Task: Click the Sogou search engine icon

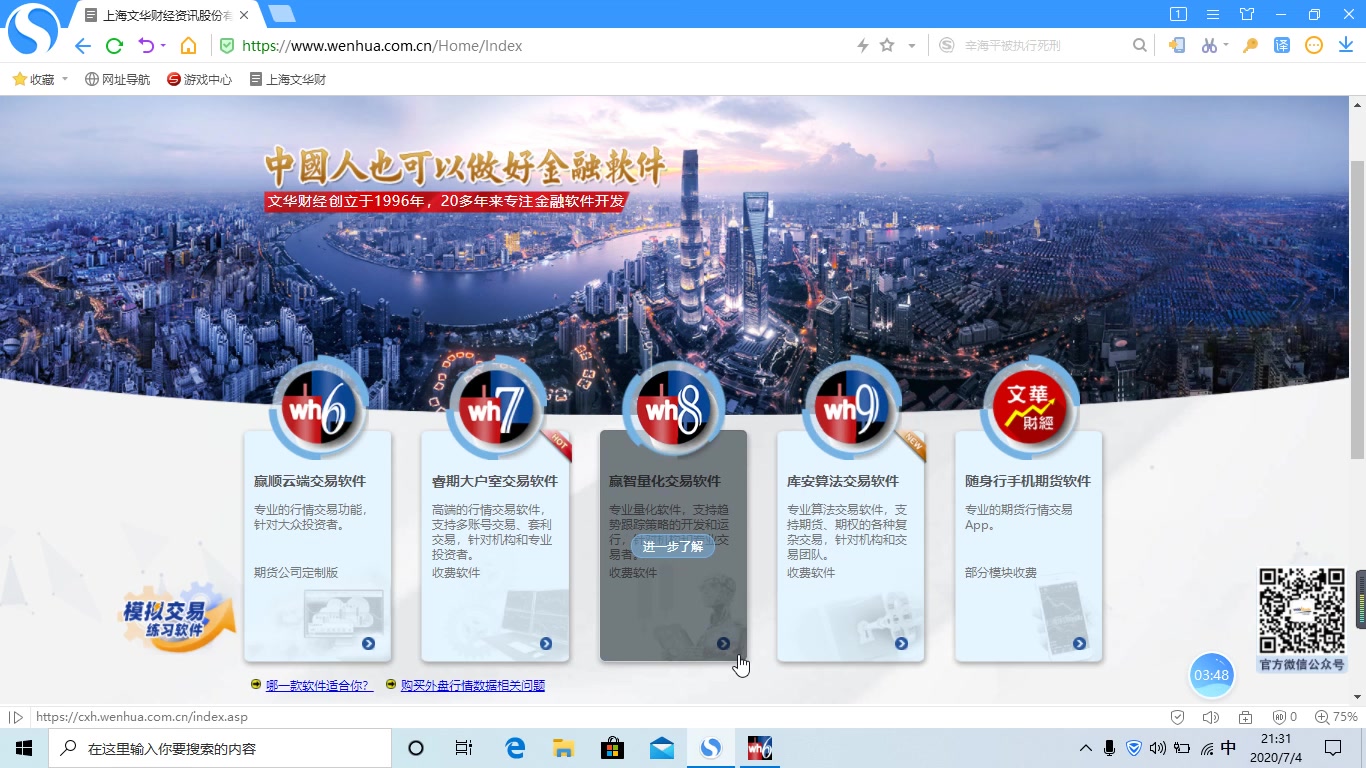Action: click(946, 46)
